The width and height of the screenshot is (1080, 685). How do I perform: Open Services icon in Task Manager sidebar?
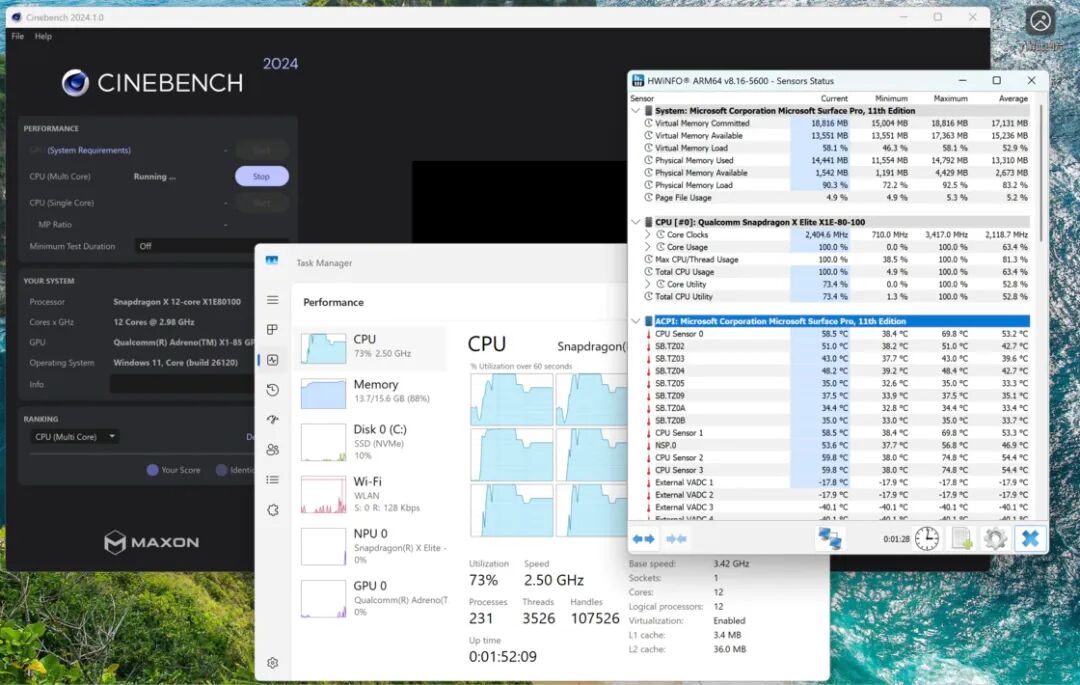[273, 510]
